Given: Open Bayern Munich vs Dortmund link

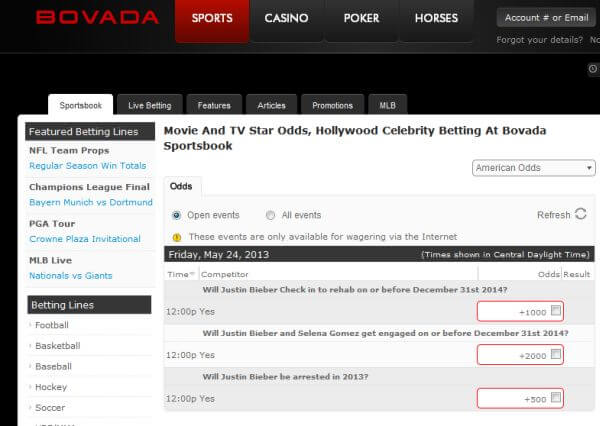Looking at the screenshot, I should coord(91,202).
